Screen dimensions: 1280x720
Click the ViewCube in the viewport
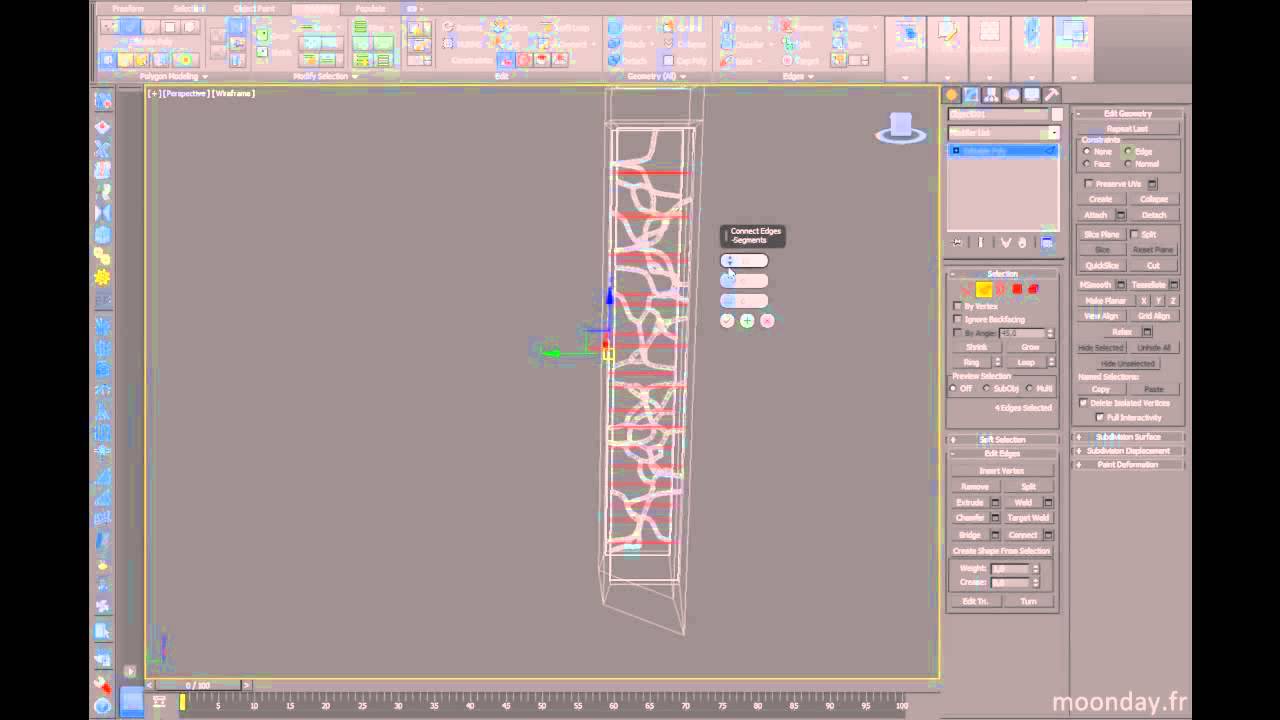900,128
